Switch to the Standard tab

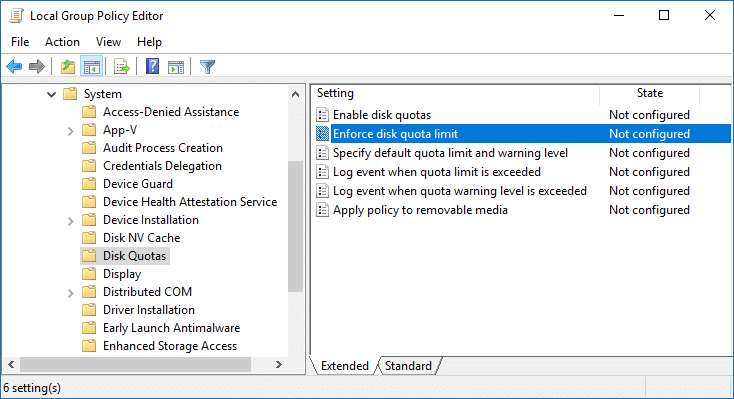[x=408, y=366]
